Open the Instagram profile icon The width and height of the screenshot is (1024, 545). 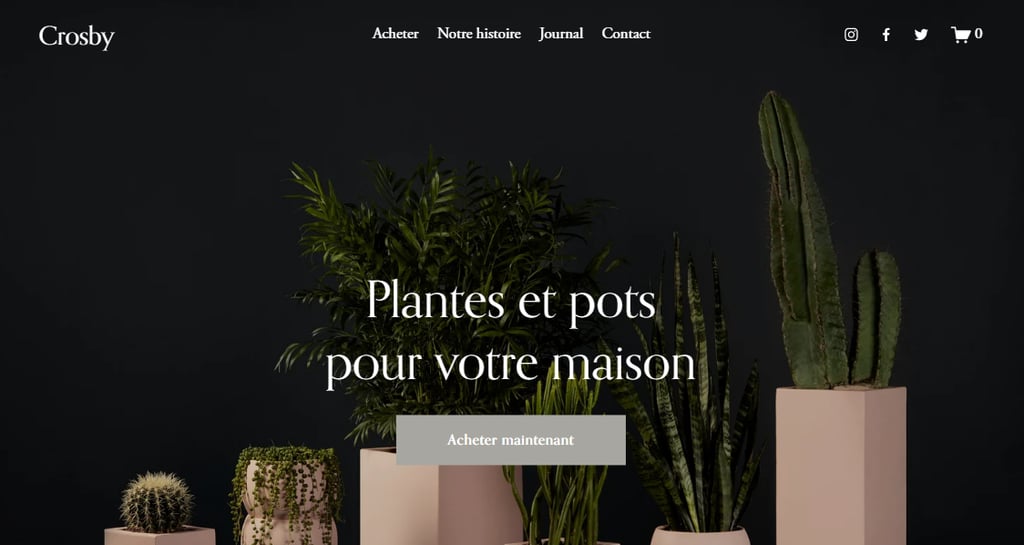851,35
